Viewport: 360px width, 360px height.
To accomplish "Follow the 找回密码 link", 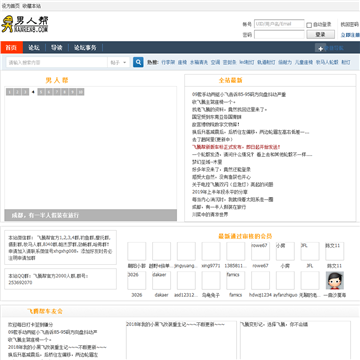I will 350,24.
